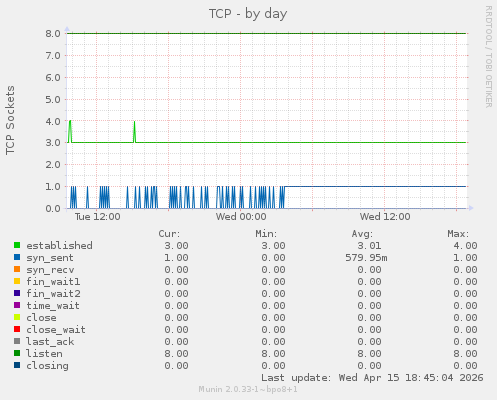
Task: Select the 'syn_recv' legend label
Action: point(50,270)
